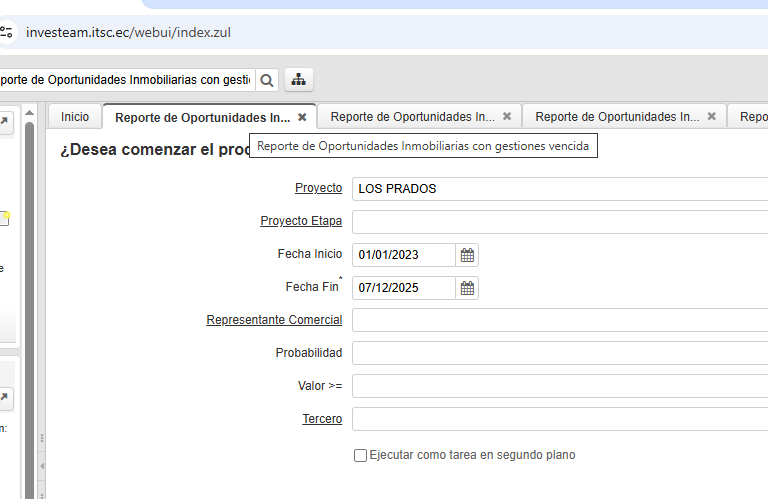This screenshot has height=499, width=768.
Task: Click the Valor >= input field
Action: click(560, 386)
